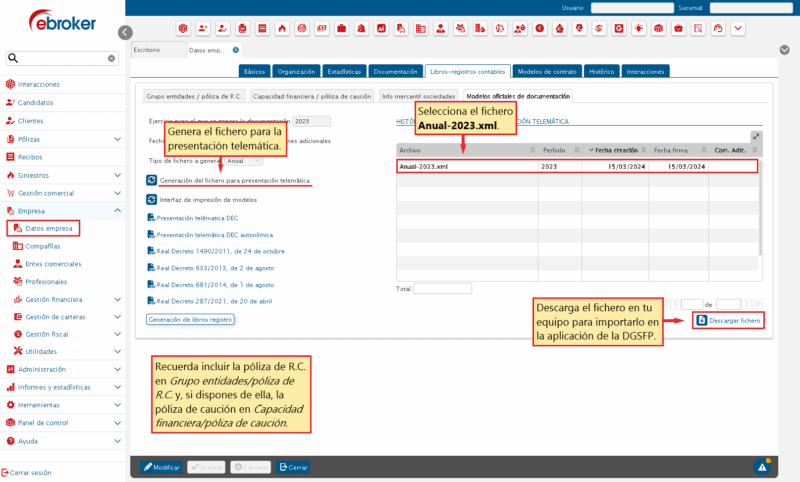Click the Interfaz de impresión de modelos icon
800x482 pixels.
click(x=151, y=199)
